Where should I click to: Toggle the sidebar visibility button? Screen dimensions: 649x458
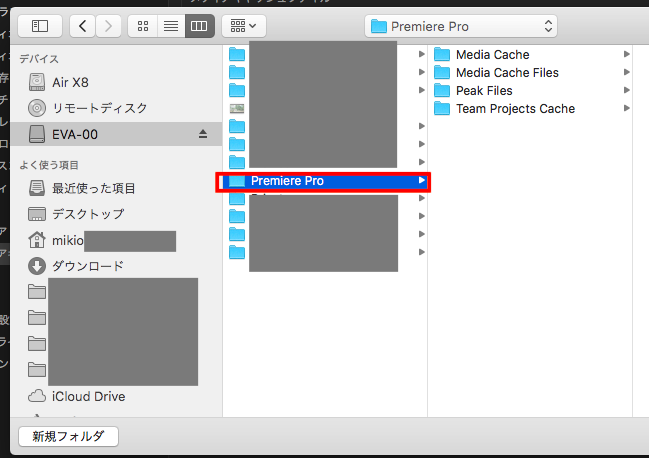(x=40, y=26)
